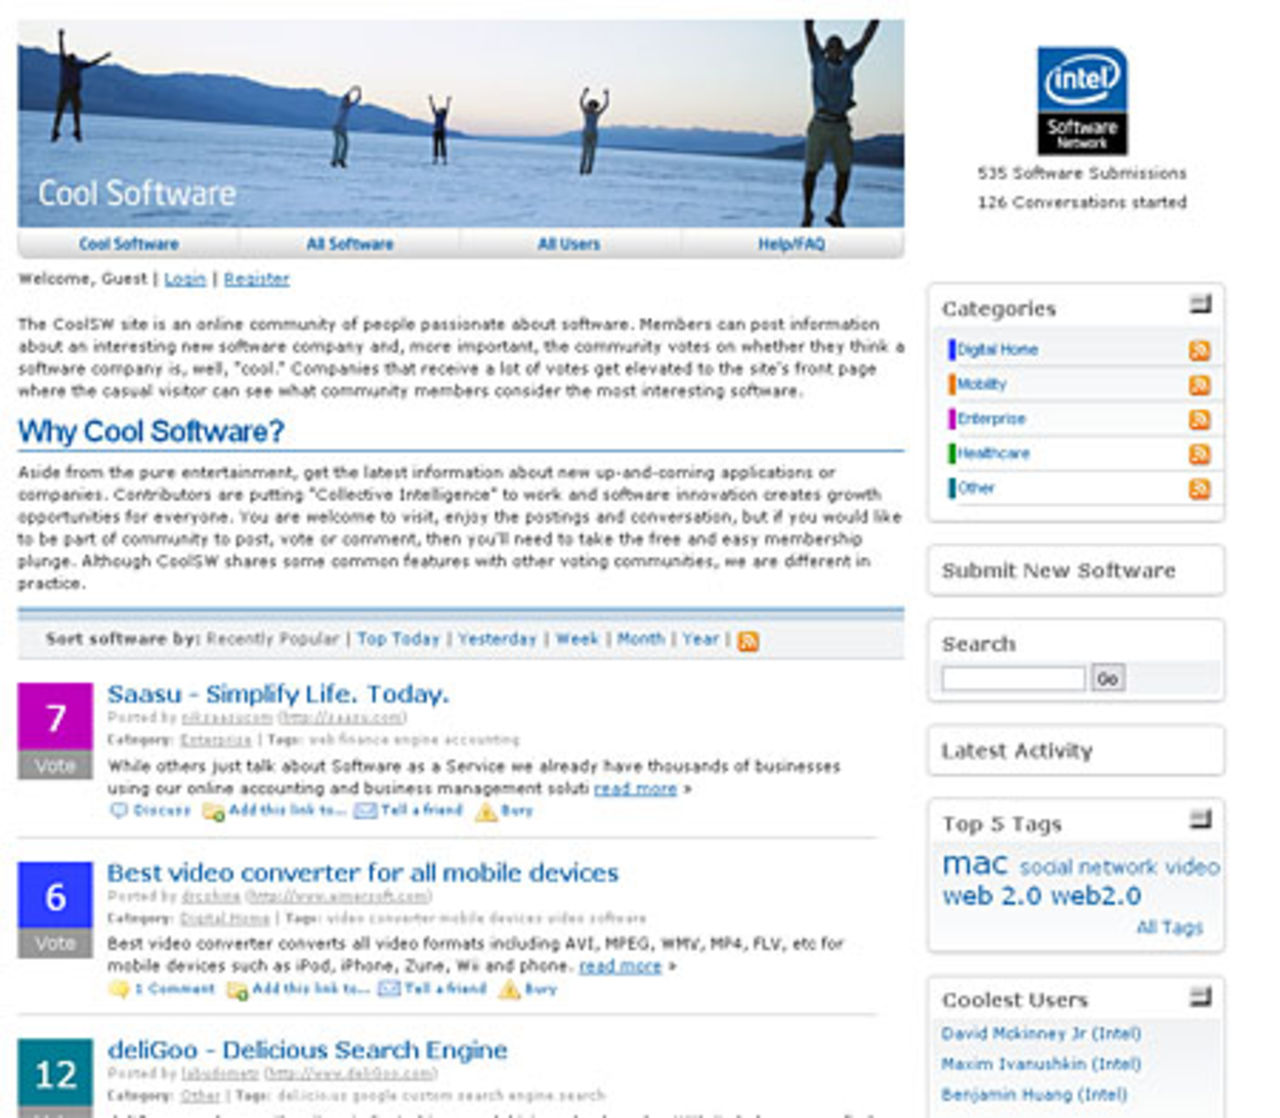Click the Healthcare RSS feed icon

[x=1198, y=453]
